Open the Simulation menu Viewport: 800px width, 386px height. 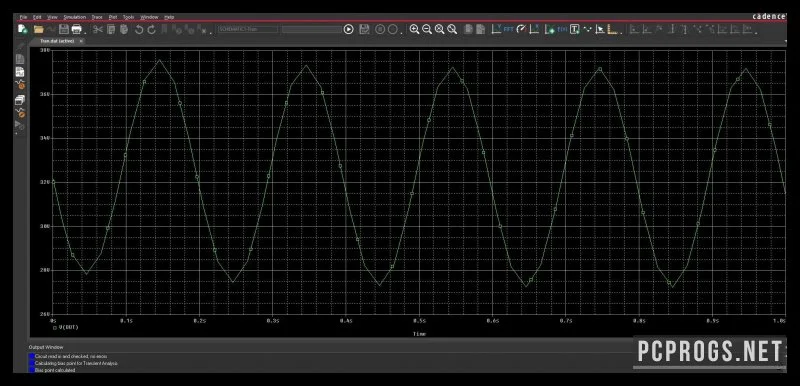click(x=74, y=17)
